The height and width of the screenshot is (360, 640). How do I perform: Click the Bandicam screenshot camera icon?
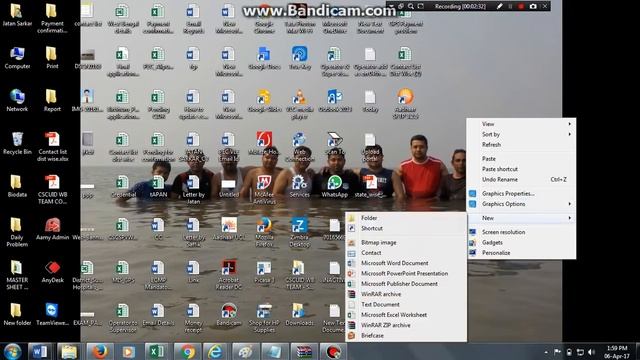533,6
